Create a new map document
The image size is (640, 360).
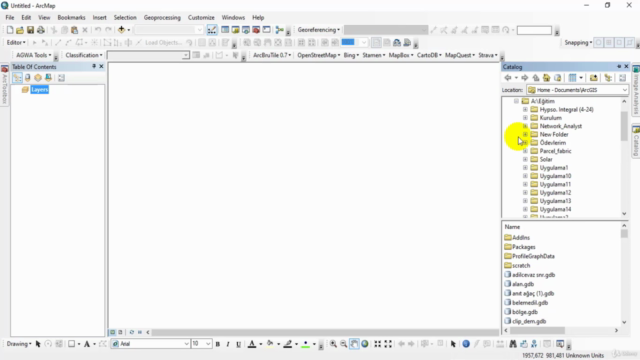(x=10, y=30)
